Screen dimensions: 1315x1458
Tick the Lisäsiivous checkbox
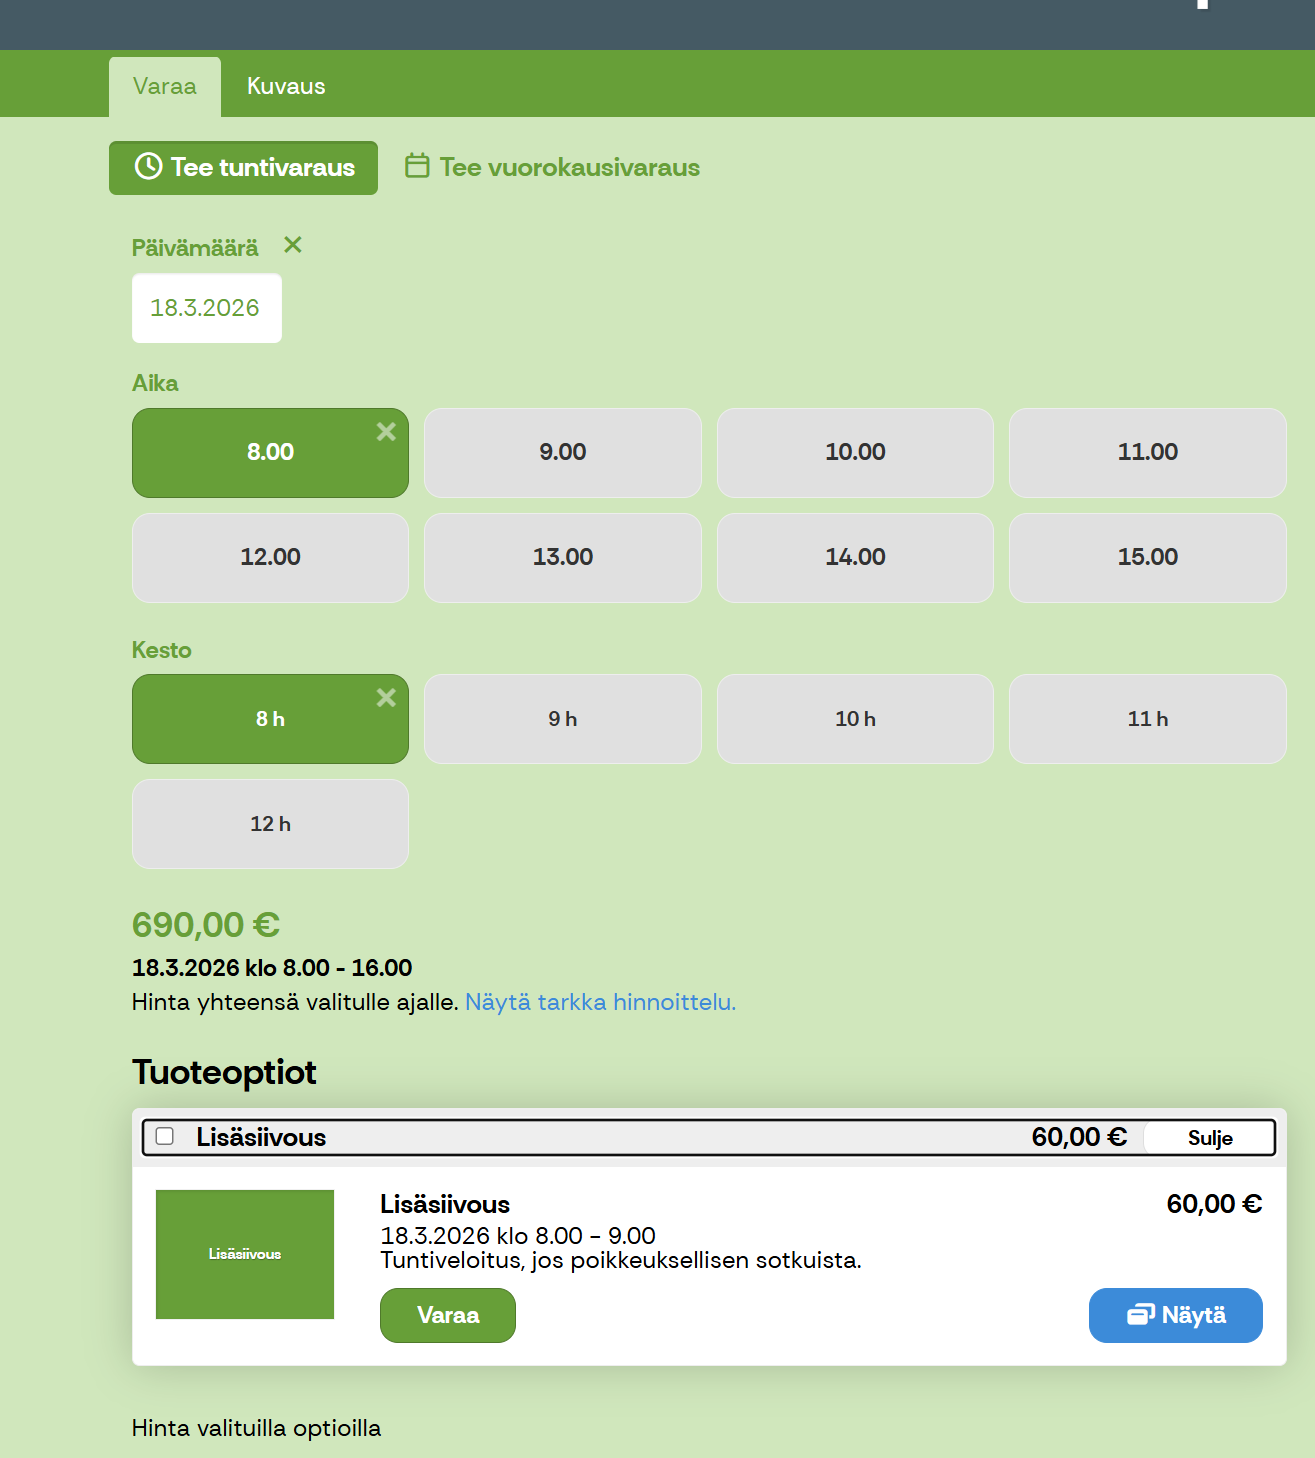[x=165, y=1136]
